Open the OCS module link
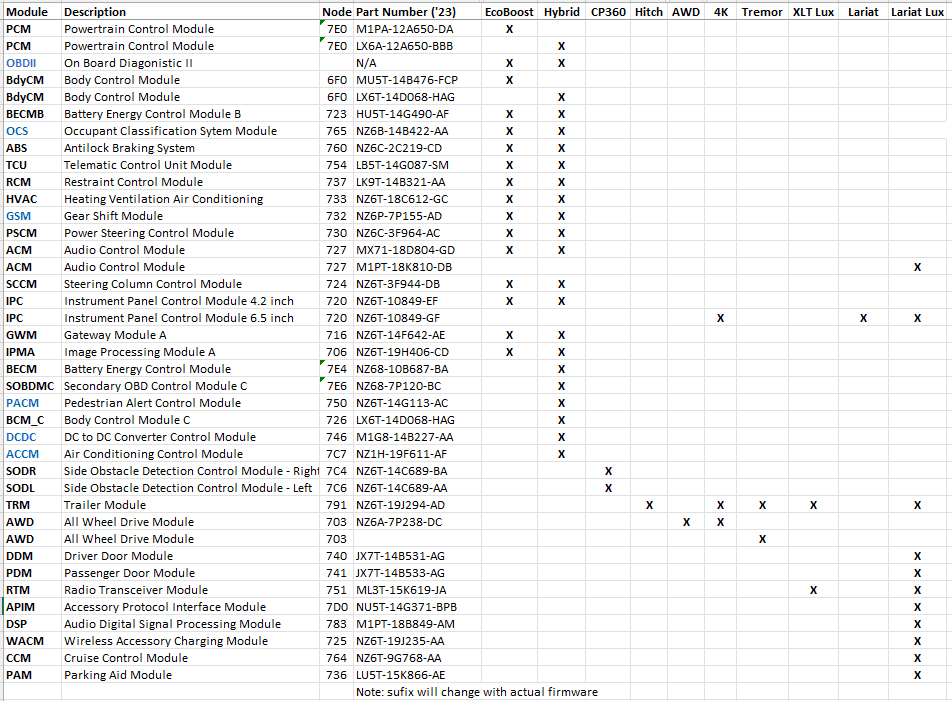The height and width of the screenshot is (701, 952). coord(17,131)
